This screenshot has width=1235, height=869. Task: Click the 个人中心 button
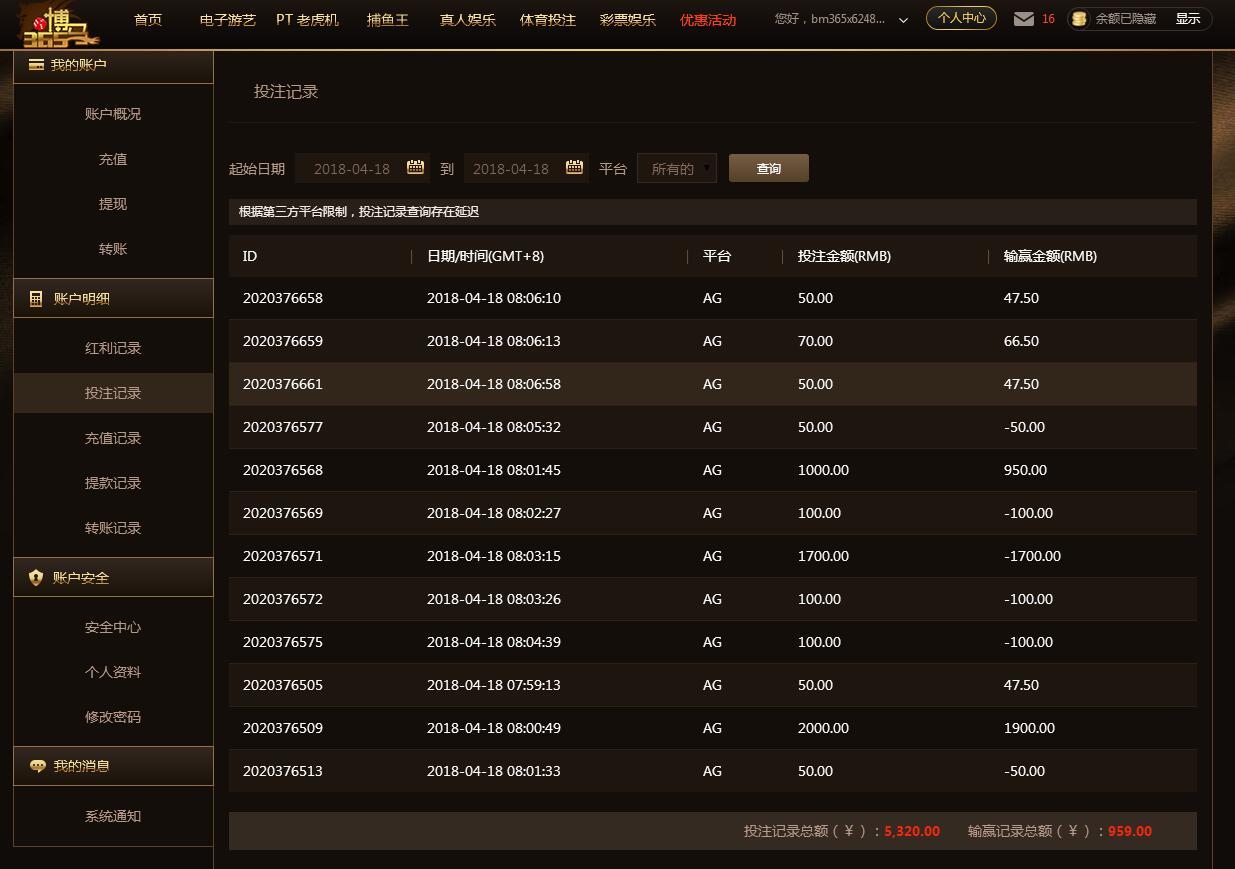point(961,18)
